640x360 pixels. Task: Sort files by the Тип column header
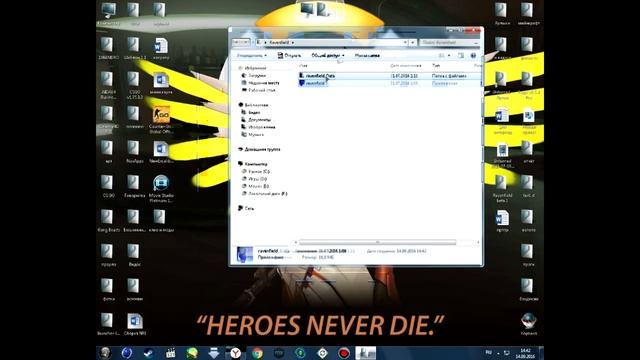pos(436,65)
